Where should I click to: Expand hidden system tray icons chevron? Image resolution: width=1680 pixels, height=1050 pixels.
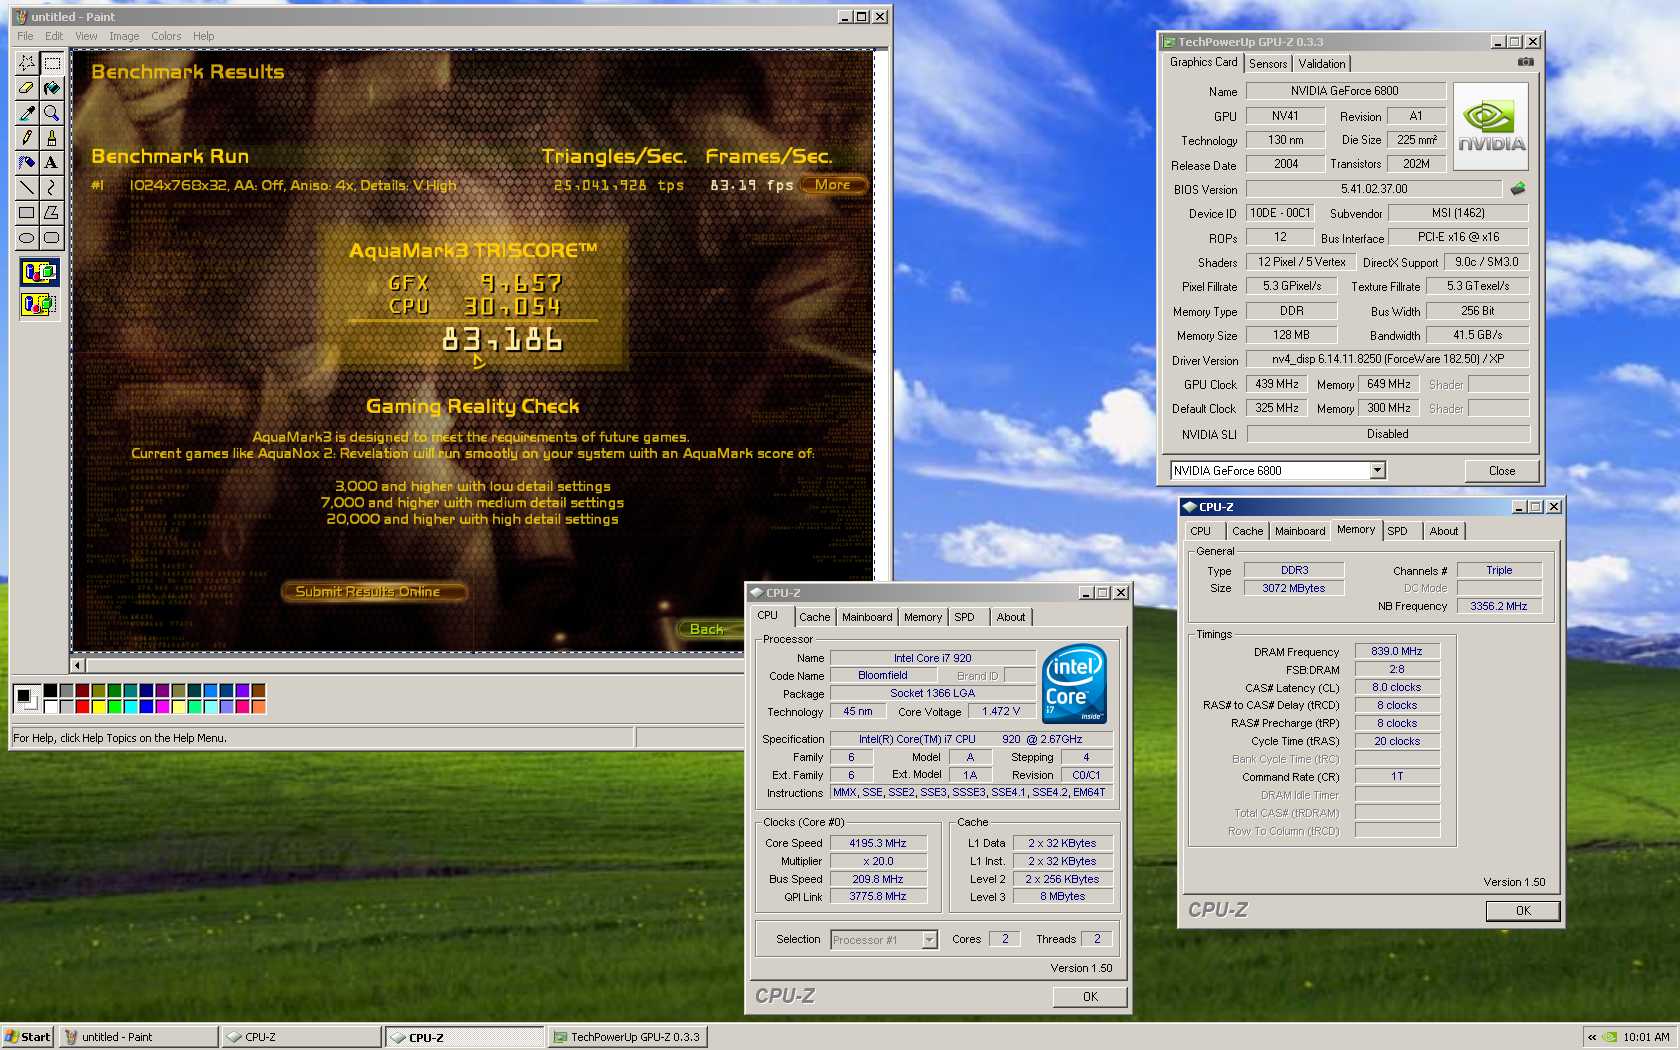click(1592, 1037)
